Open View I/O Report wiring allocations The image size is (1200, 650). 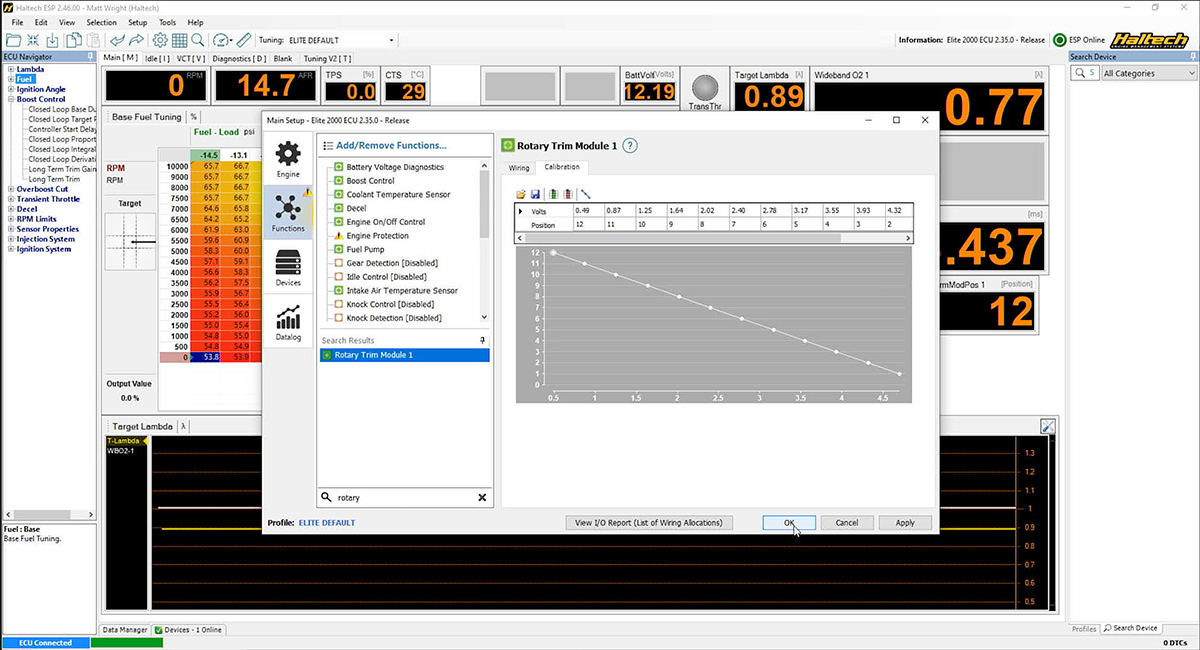(649, 522)
